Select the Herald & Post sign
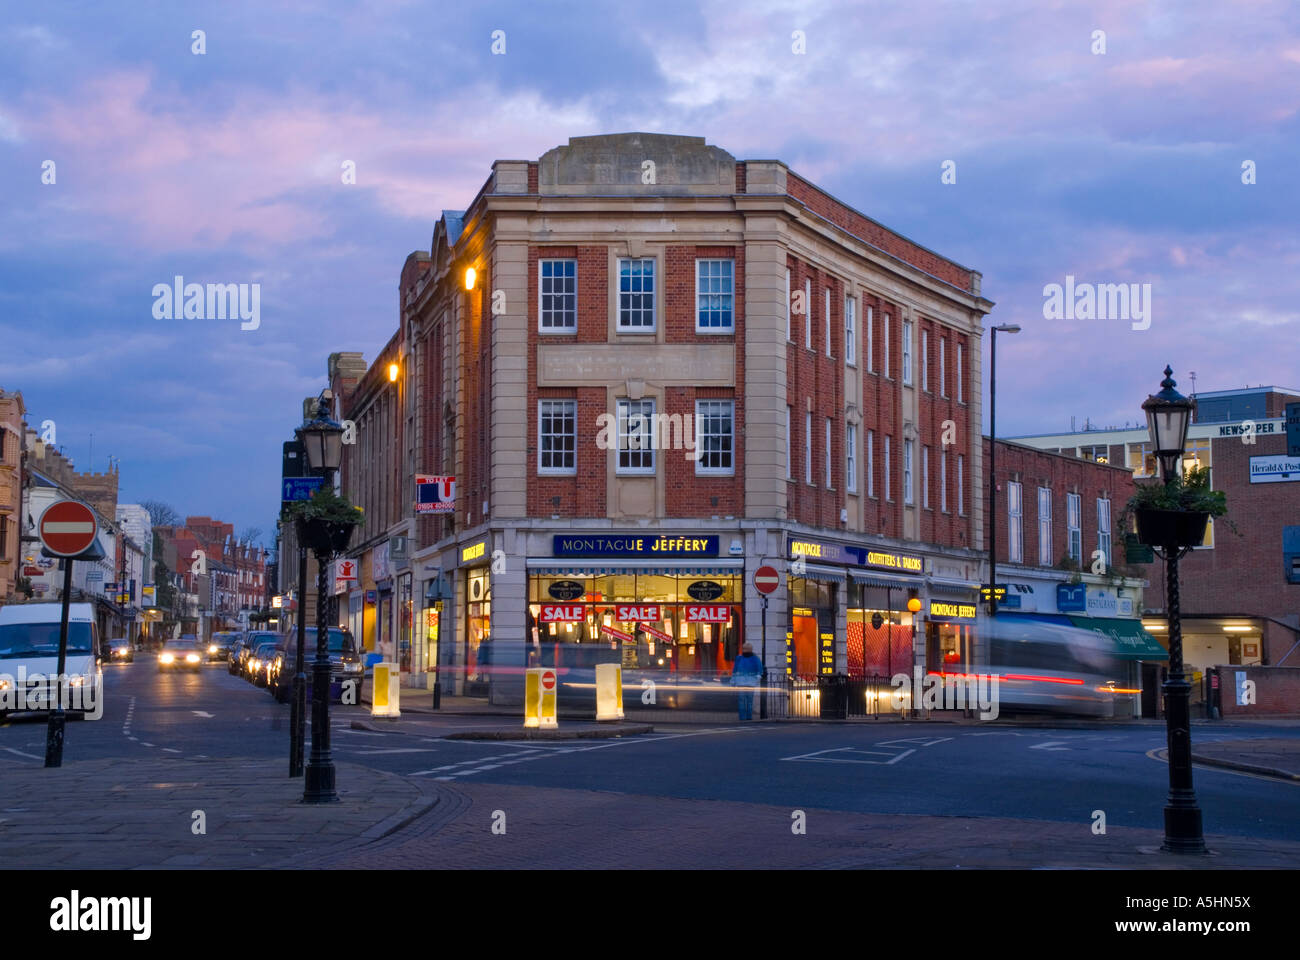 pyautogui.click(x=1274, y=469)
